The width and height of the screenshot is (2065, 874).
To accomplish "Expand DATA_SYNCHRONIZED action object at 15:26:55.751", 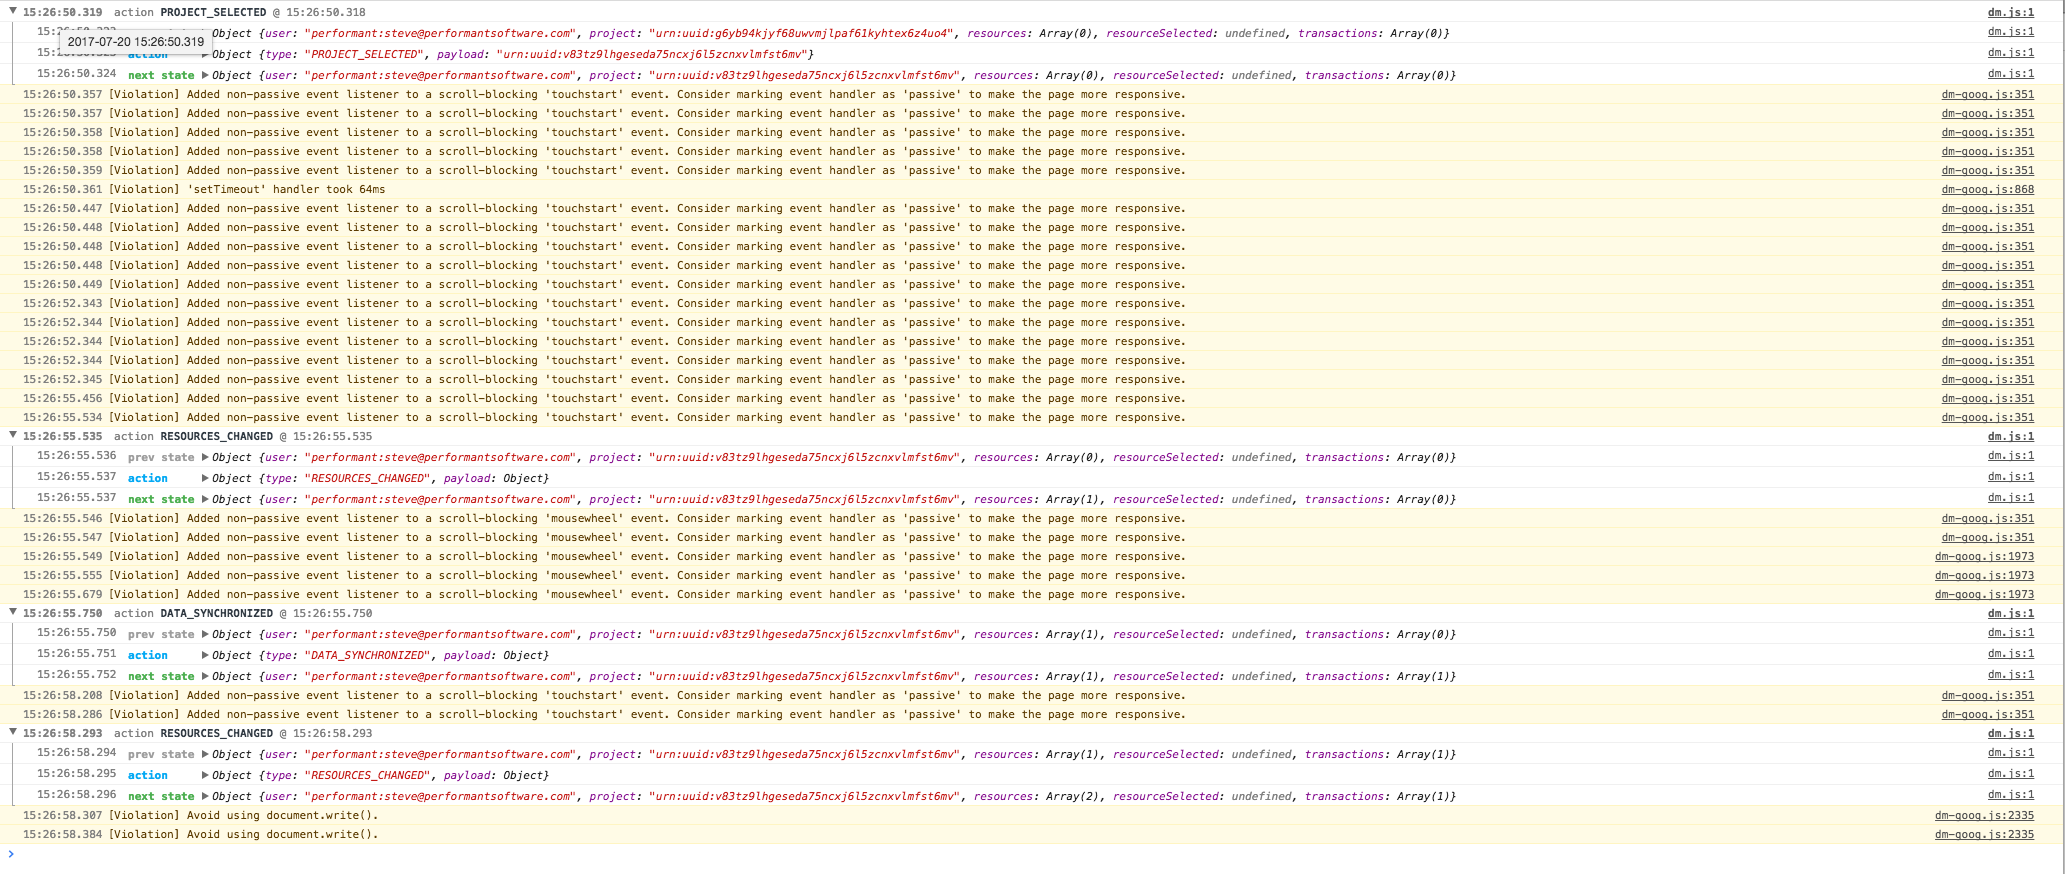I will click(206, 655).
